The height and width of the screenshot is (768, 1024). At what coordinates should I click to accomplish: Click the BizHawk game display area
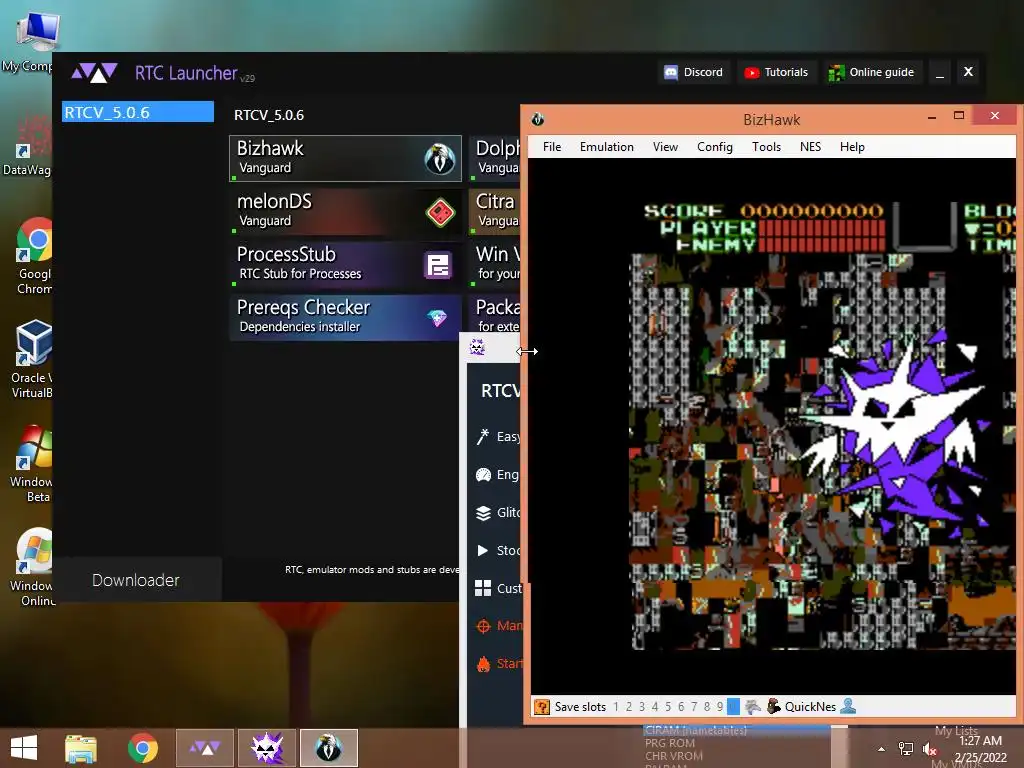(x=772, y=426)
